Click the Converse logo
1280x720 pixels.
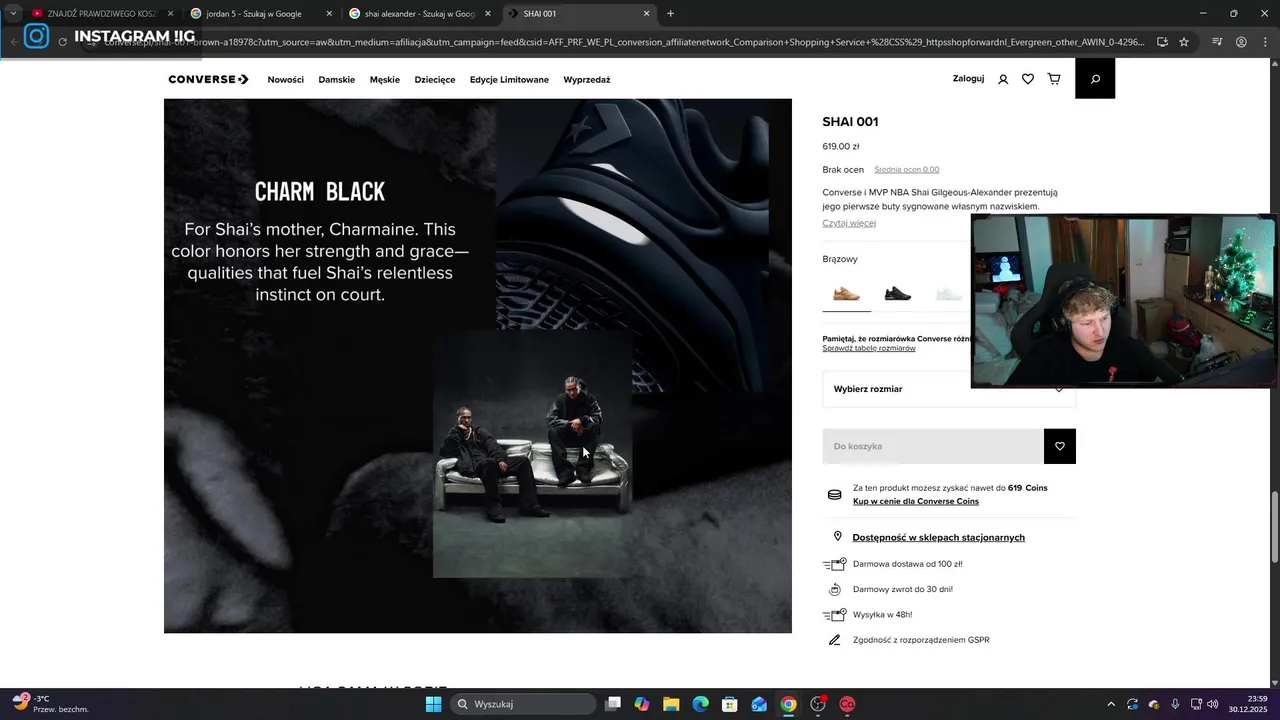(208, 79)
